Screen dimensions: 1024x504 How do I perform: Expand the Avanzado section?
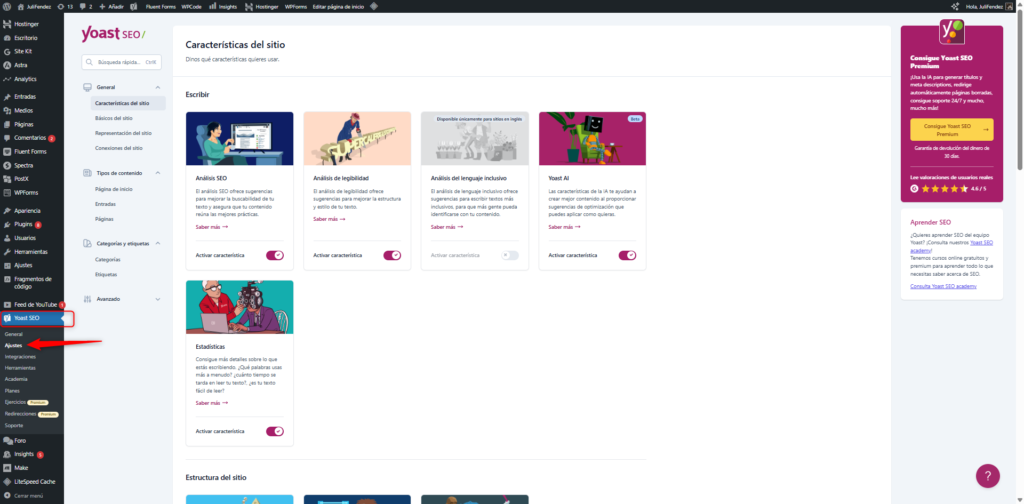pos(122,299)
